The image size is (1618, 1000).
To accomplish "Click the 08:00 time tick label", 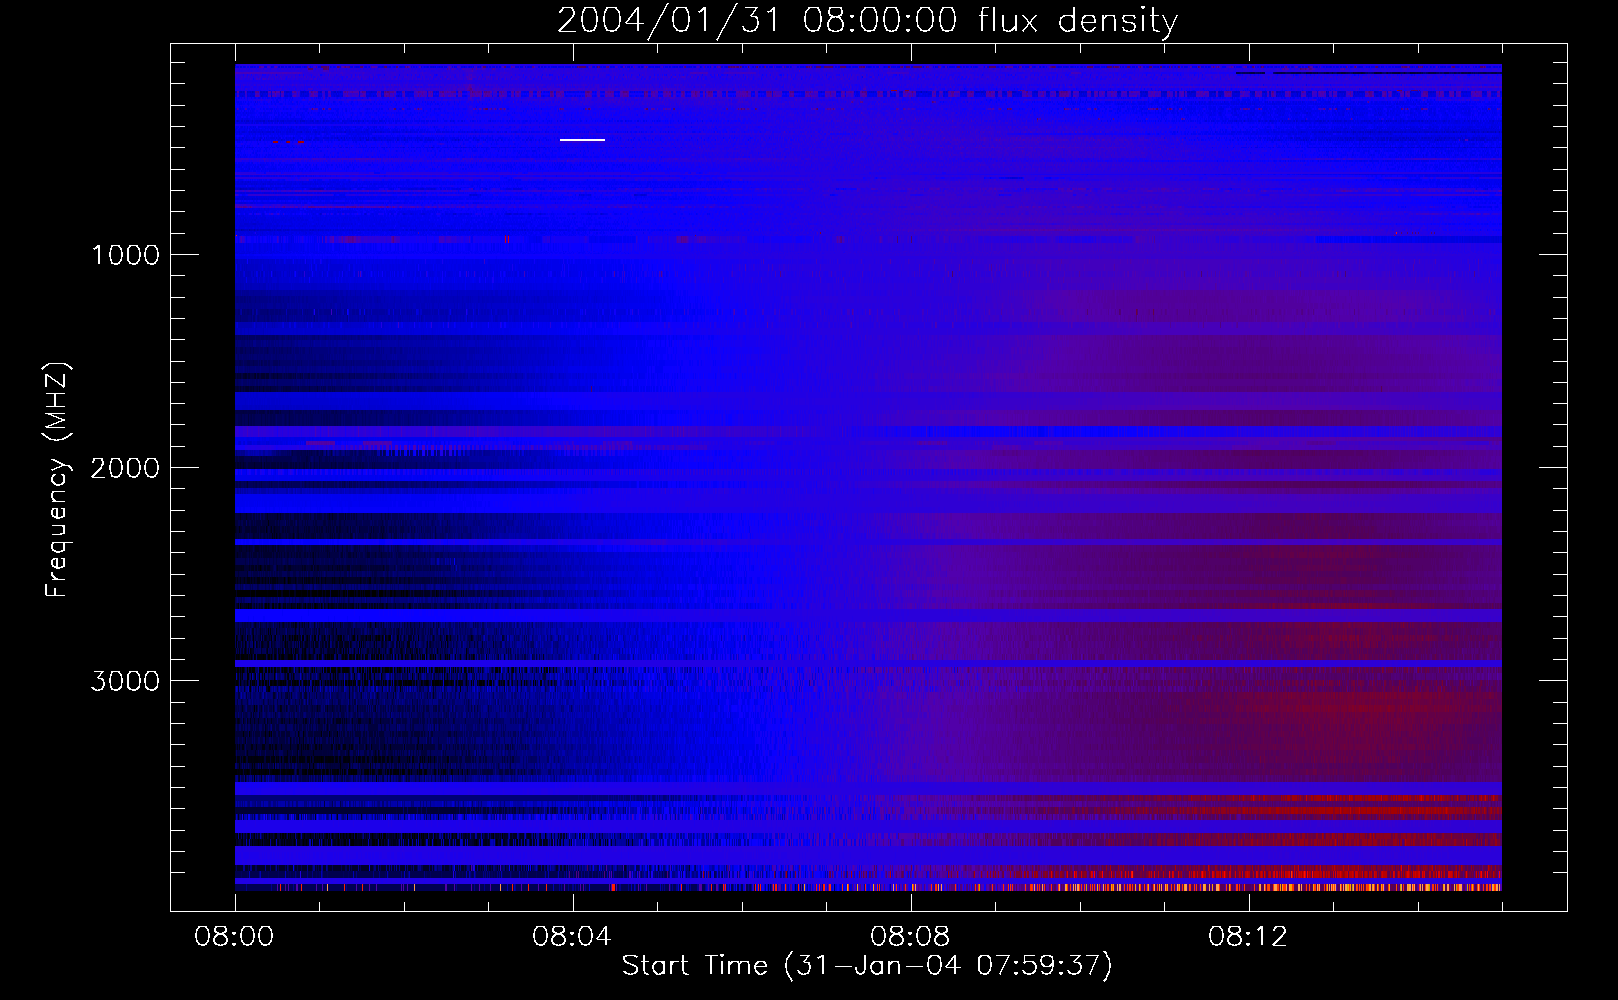I will pos(234,937).
